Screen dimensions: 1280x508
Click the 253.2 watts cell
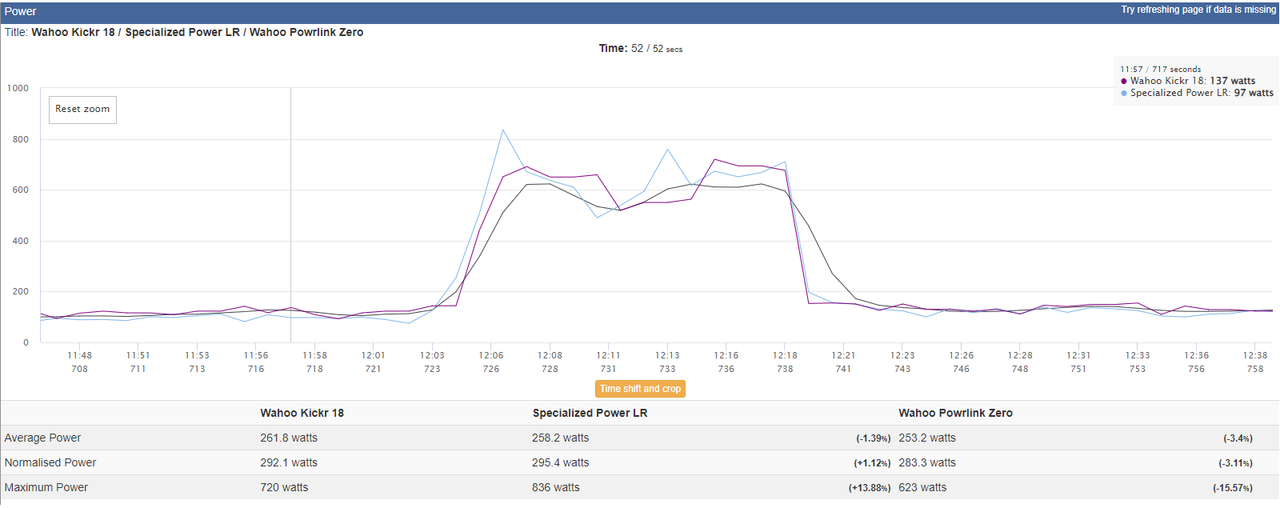point(928,438)
